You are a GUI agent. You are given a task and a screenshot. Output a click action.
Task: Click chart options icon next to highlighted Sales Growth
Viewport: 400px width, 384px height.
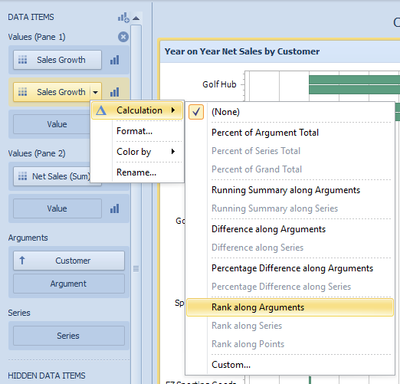114,92
